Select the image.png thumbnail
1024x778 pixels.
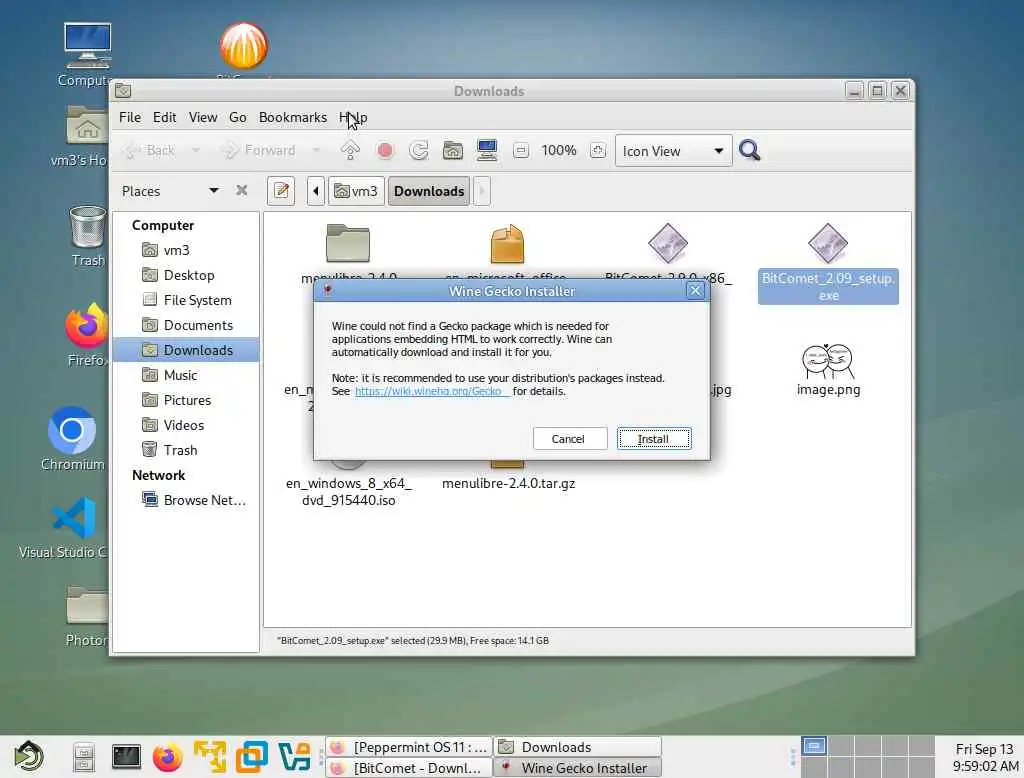point(828,361)
